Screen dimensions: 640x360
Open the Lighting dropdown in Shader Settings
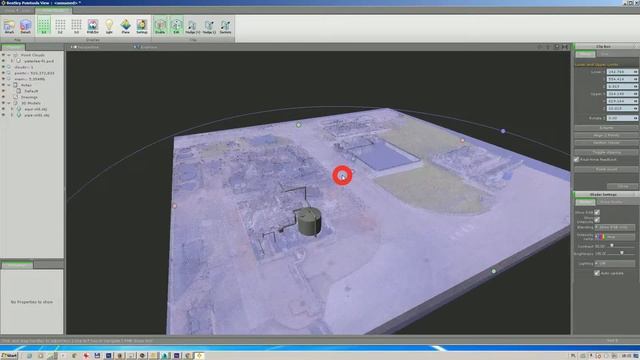[x=615, y=264]
